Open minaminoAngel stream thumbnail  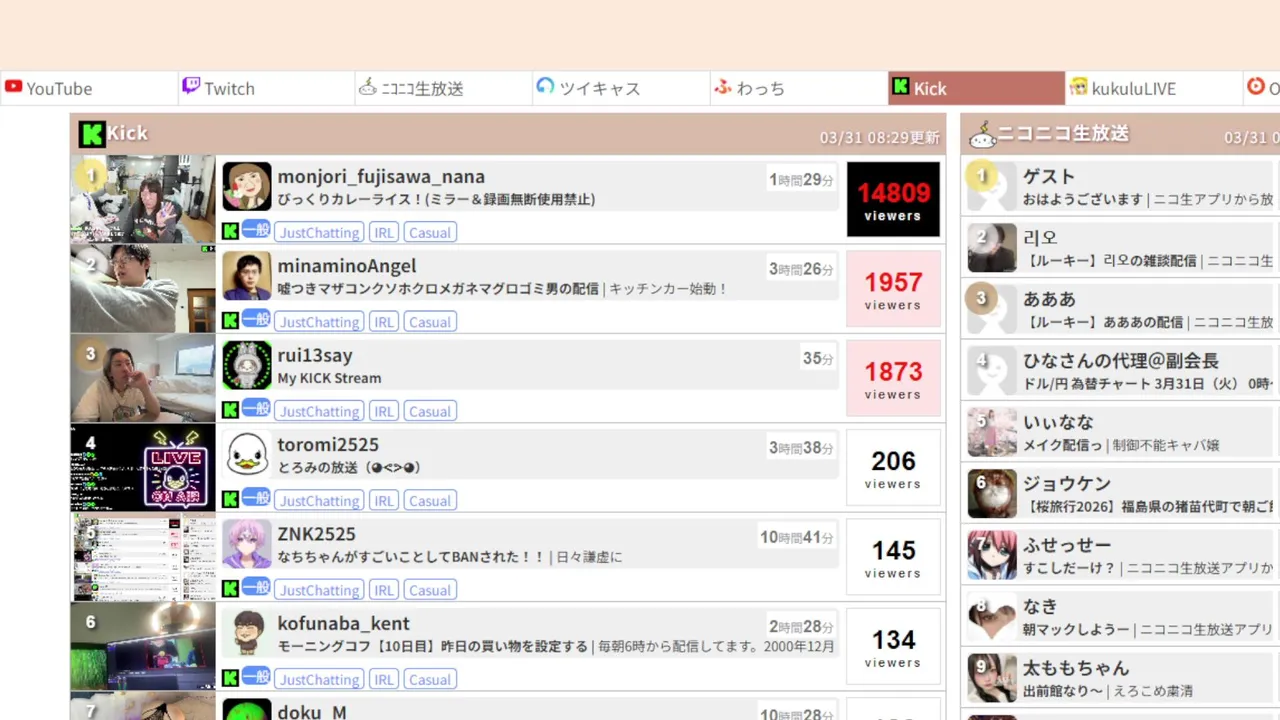143,288
